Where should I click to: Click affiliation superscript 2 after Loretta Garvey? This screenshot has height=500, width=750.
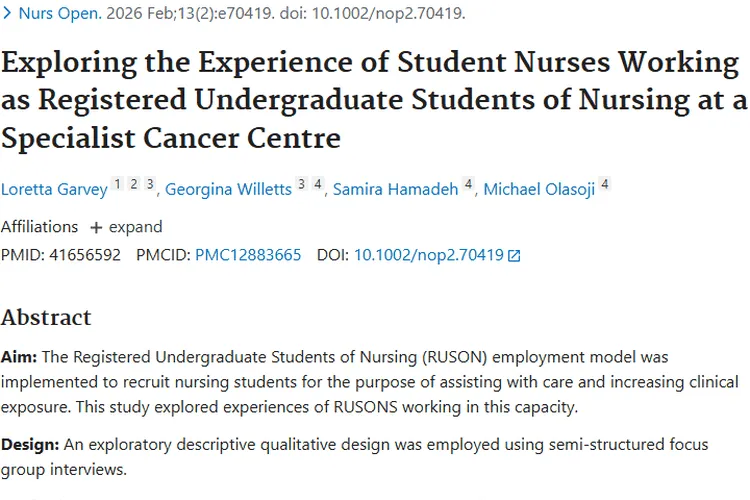tap(133, 184)
